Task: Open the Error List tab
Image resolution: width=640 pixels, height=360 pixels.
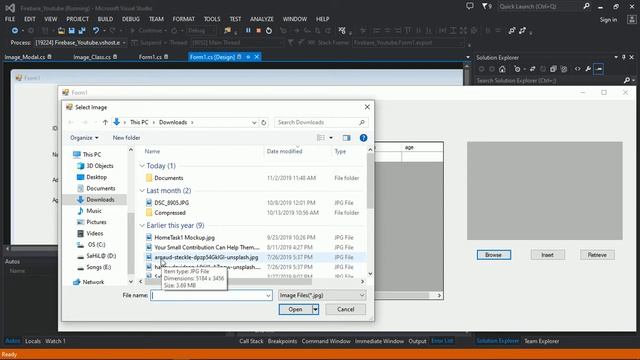Action: coord(442,341)
